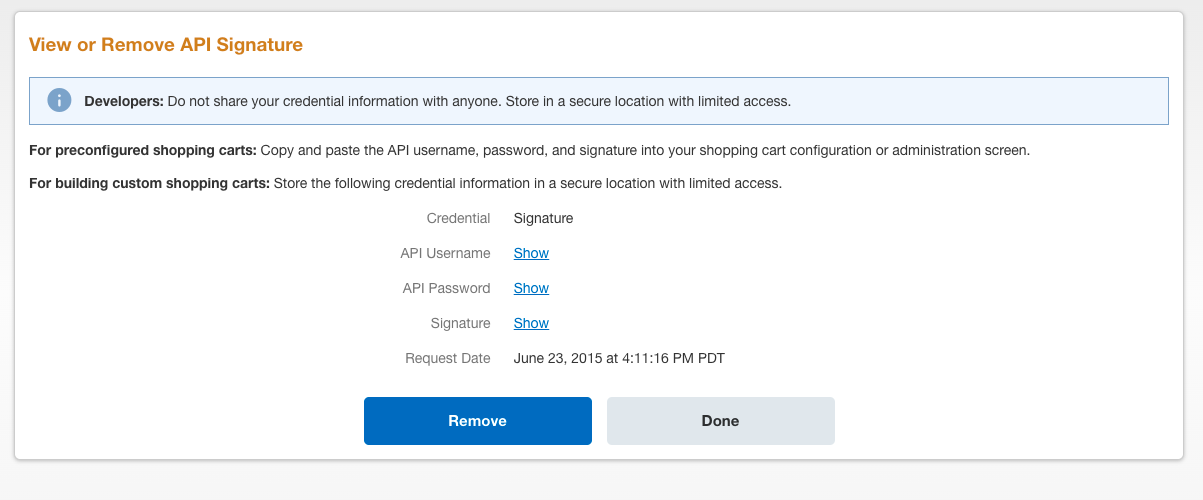Click the Done button

point(720,421)
